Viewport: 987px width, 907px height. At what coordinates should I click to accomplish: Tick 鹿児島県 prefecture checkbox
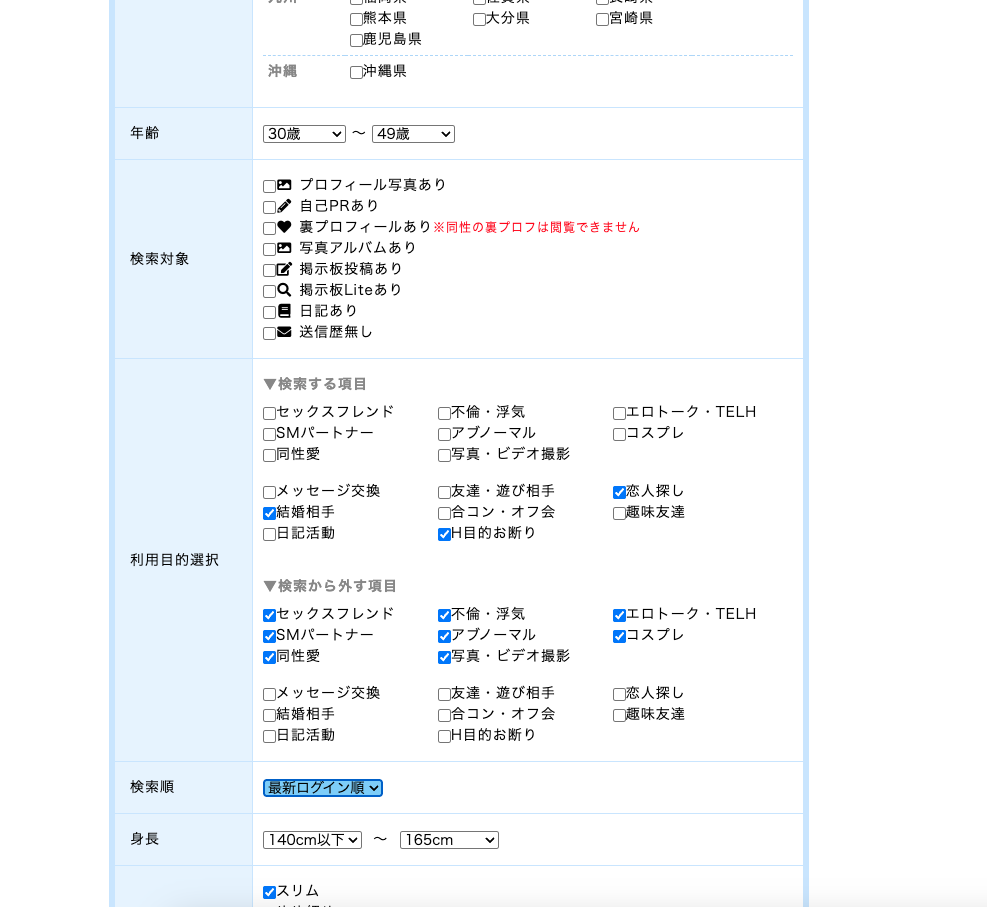[356, 40]
